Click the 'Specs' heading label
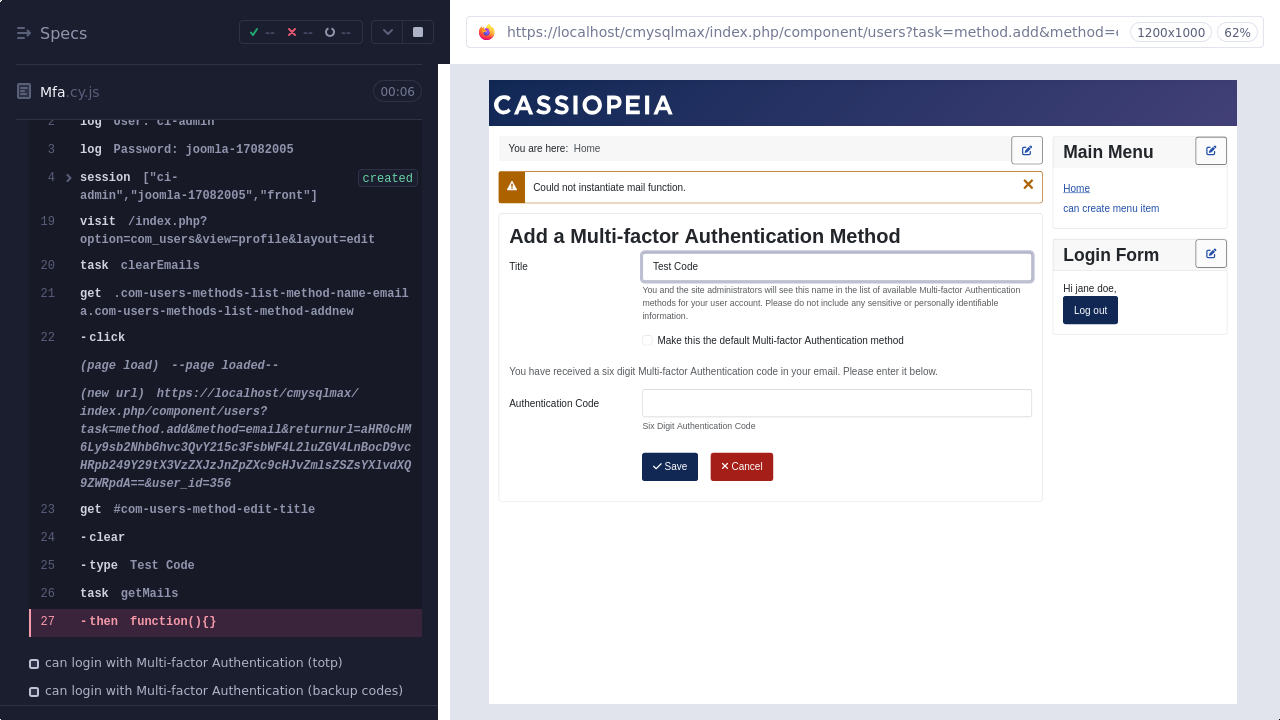The width and height of the screenshot is (1280, 720). 63,33
